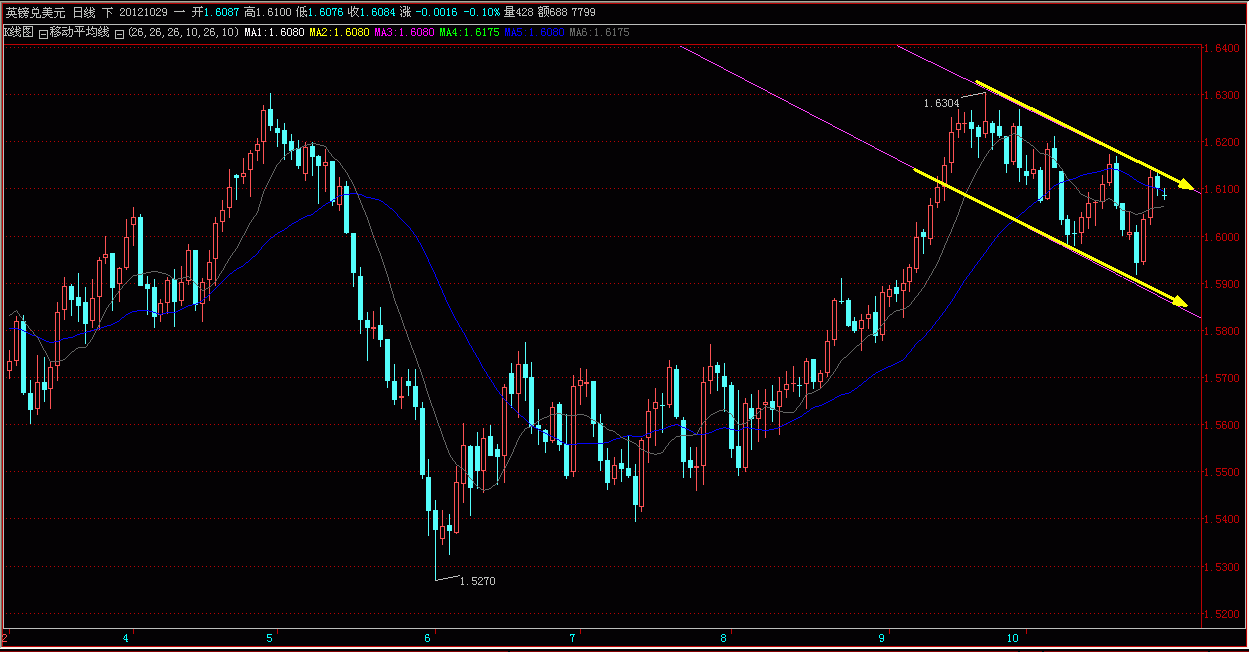Viewport: 1249px width, 652px height.
Task: Click month 2 on the time axis
Action: [6, 637]
